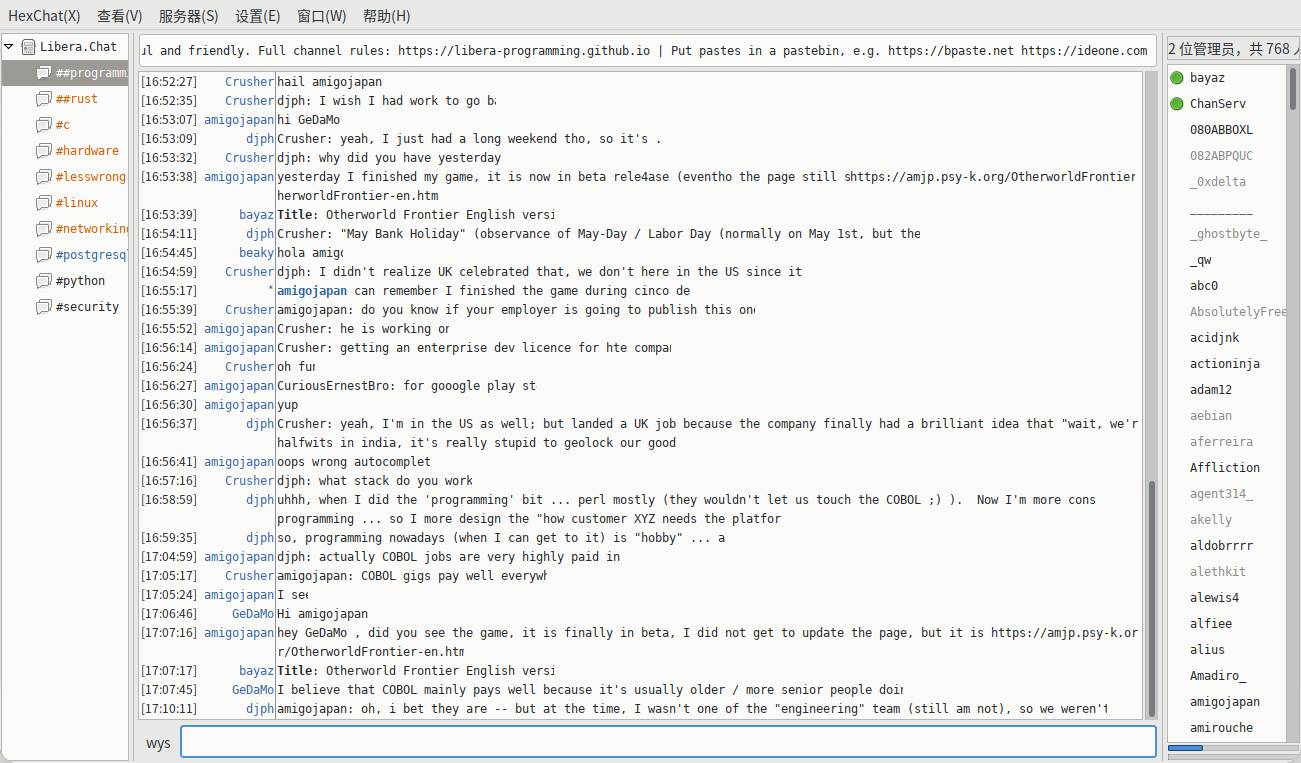Click the channel topic bar
Viewport: 1301px width, 763px height.
tap(648, 50)
